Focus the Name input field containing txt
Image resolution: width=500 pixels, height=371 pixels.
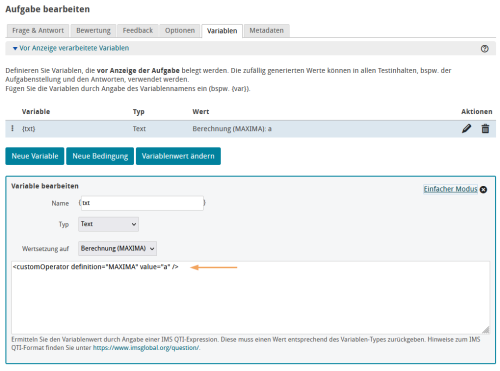click(x=142, y=203)
